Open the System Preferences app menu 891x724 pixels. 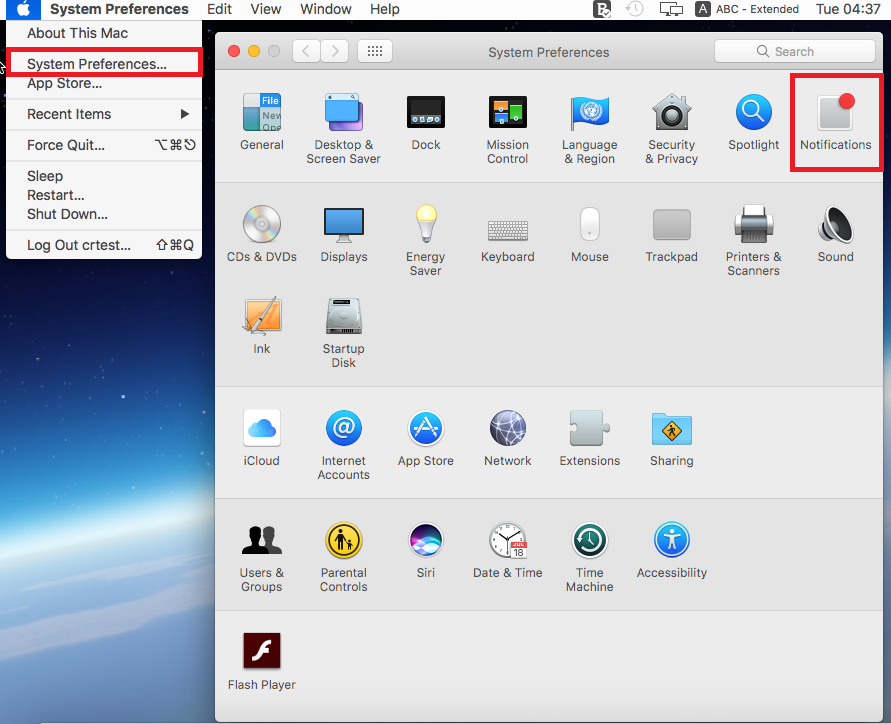point(119,9)
